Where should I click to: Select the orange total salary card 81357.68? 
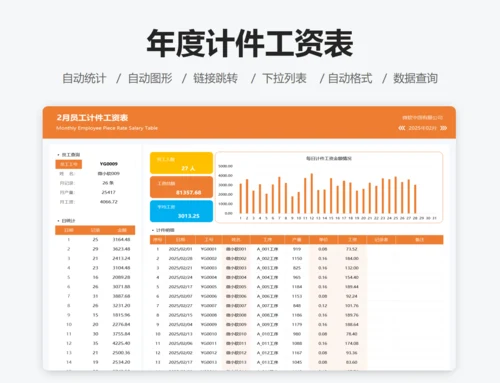[181, 187]
